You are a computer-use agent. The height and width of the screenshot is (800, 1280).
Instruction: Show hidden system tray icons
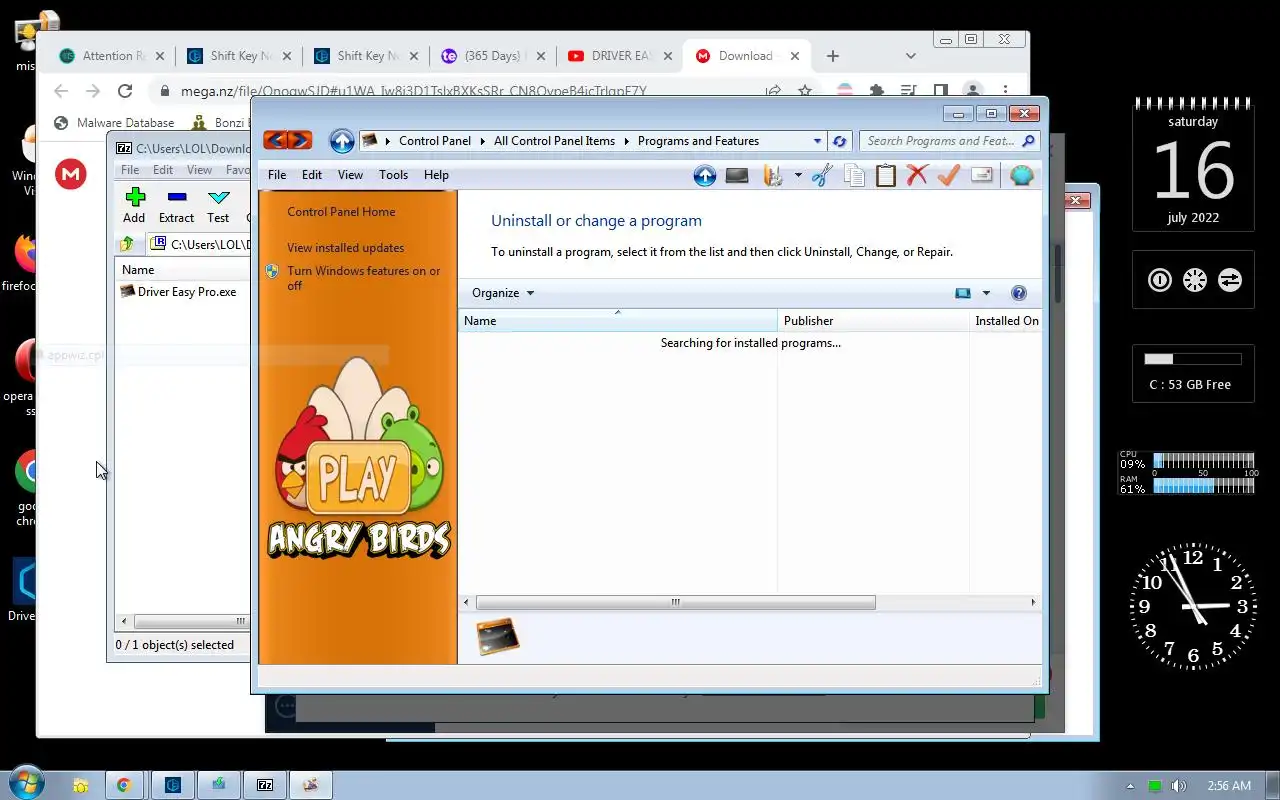point(1131,786)
